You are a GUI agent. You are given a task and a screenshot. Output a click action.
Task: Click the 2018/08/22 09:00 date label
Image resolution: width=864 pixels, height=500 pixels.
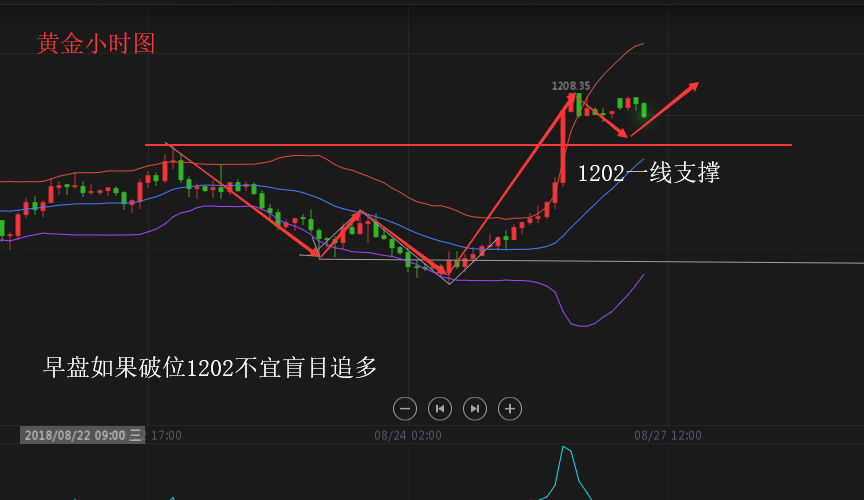pyautogui.click(x=83, y=435)
